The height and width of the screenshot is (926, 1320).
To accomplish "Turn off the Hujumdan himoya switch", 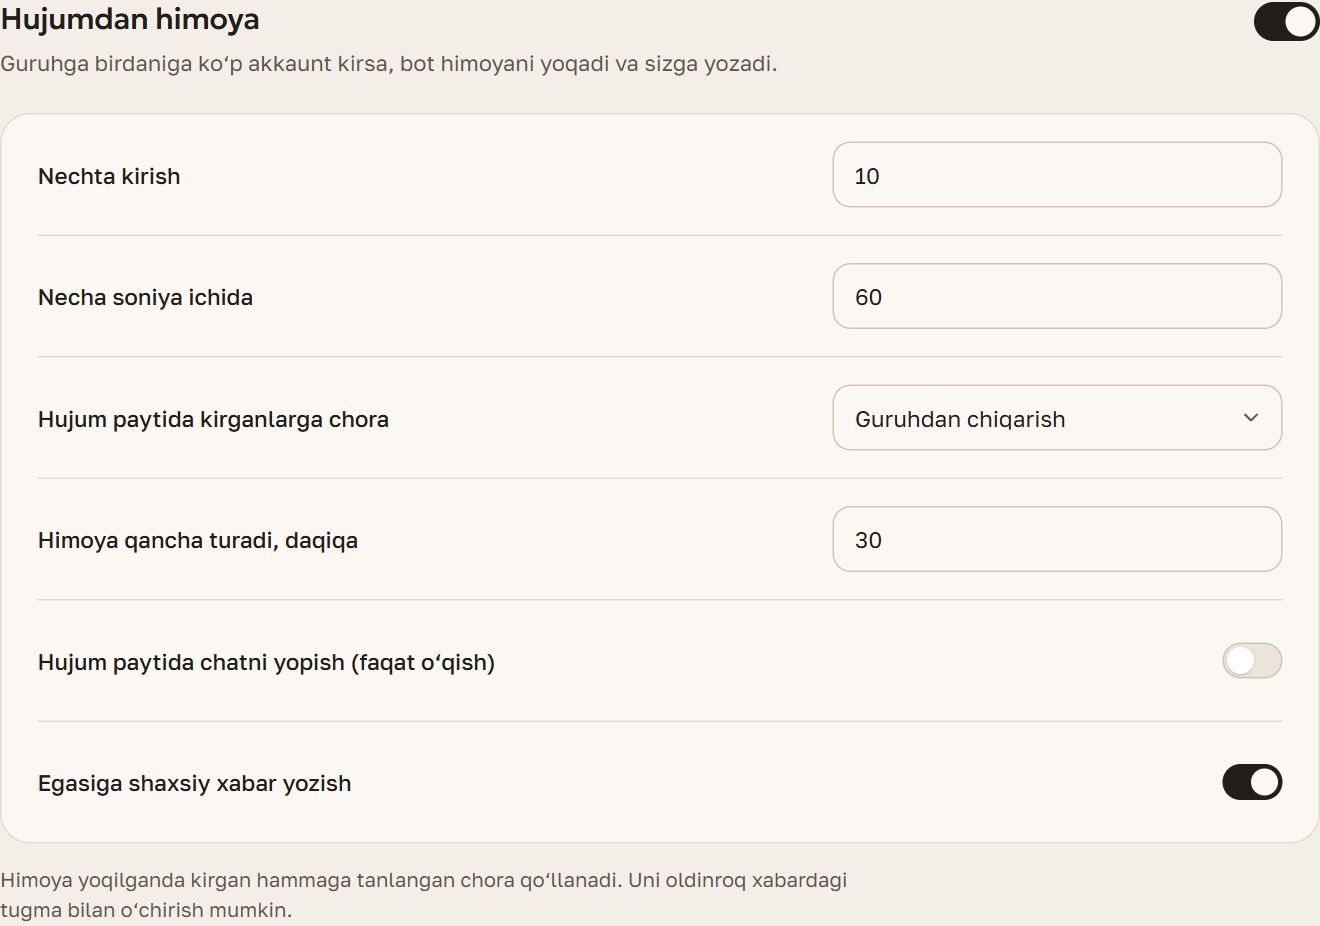I will (x=1286, y=22).
